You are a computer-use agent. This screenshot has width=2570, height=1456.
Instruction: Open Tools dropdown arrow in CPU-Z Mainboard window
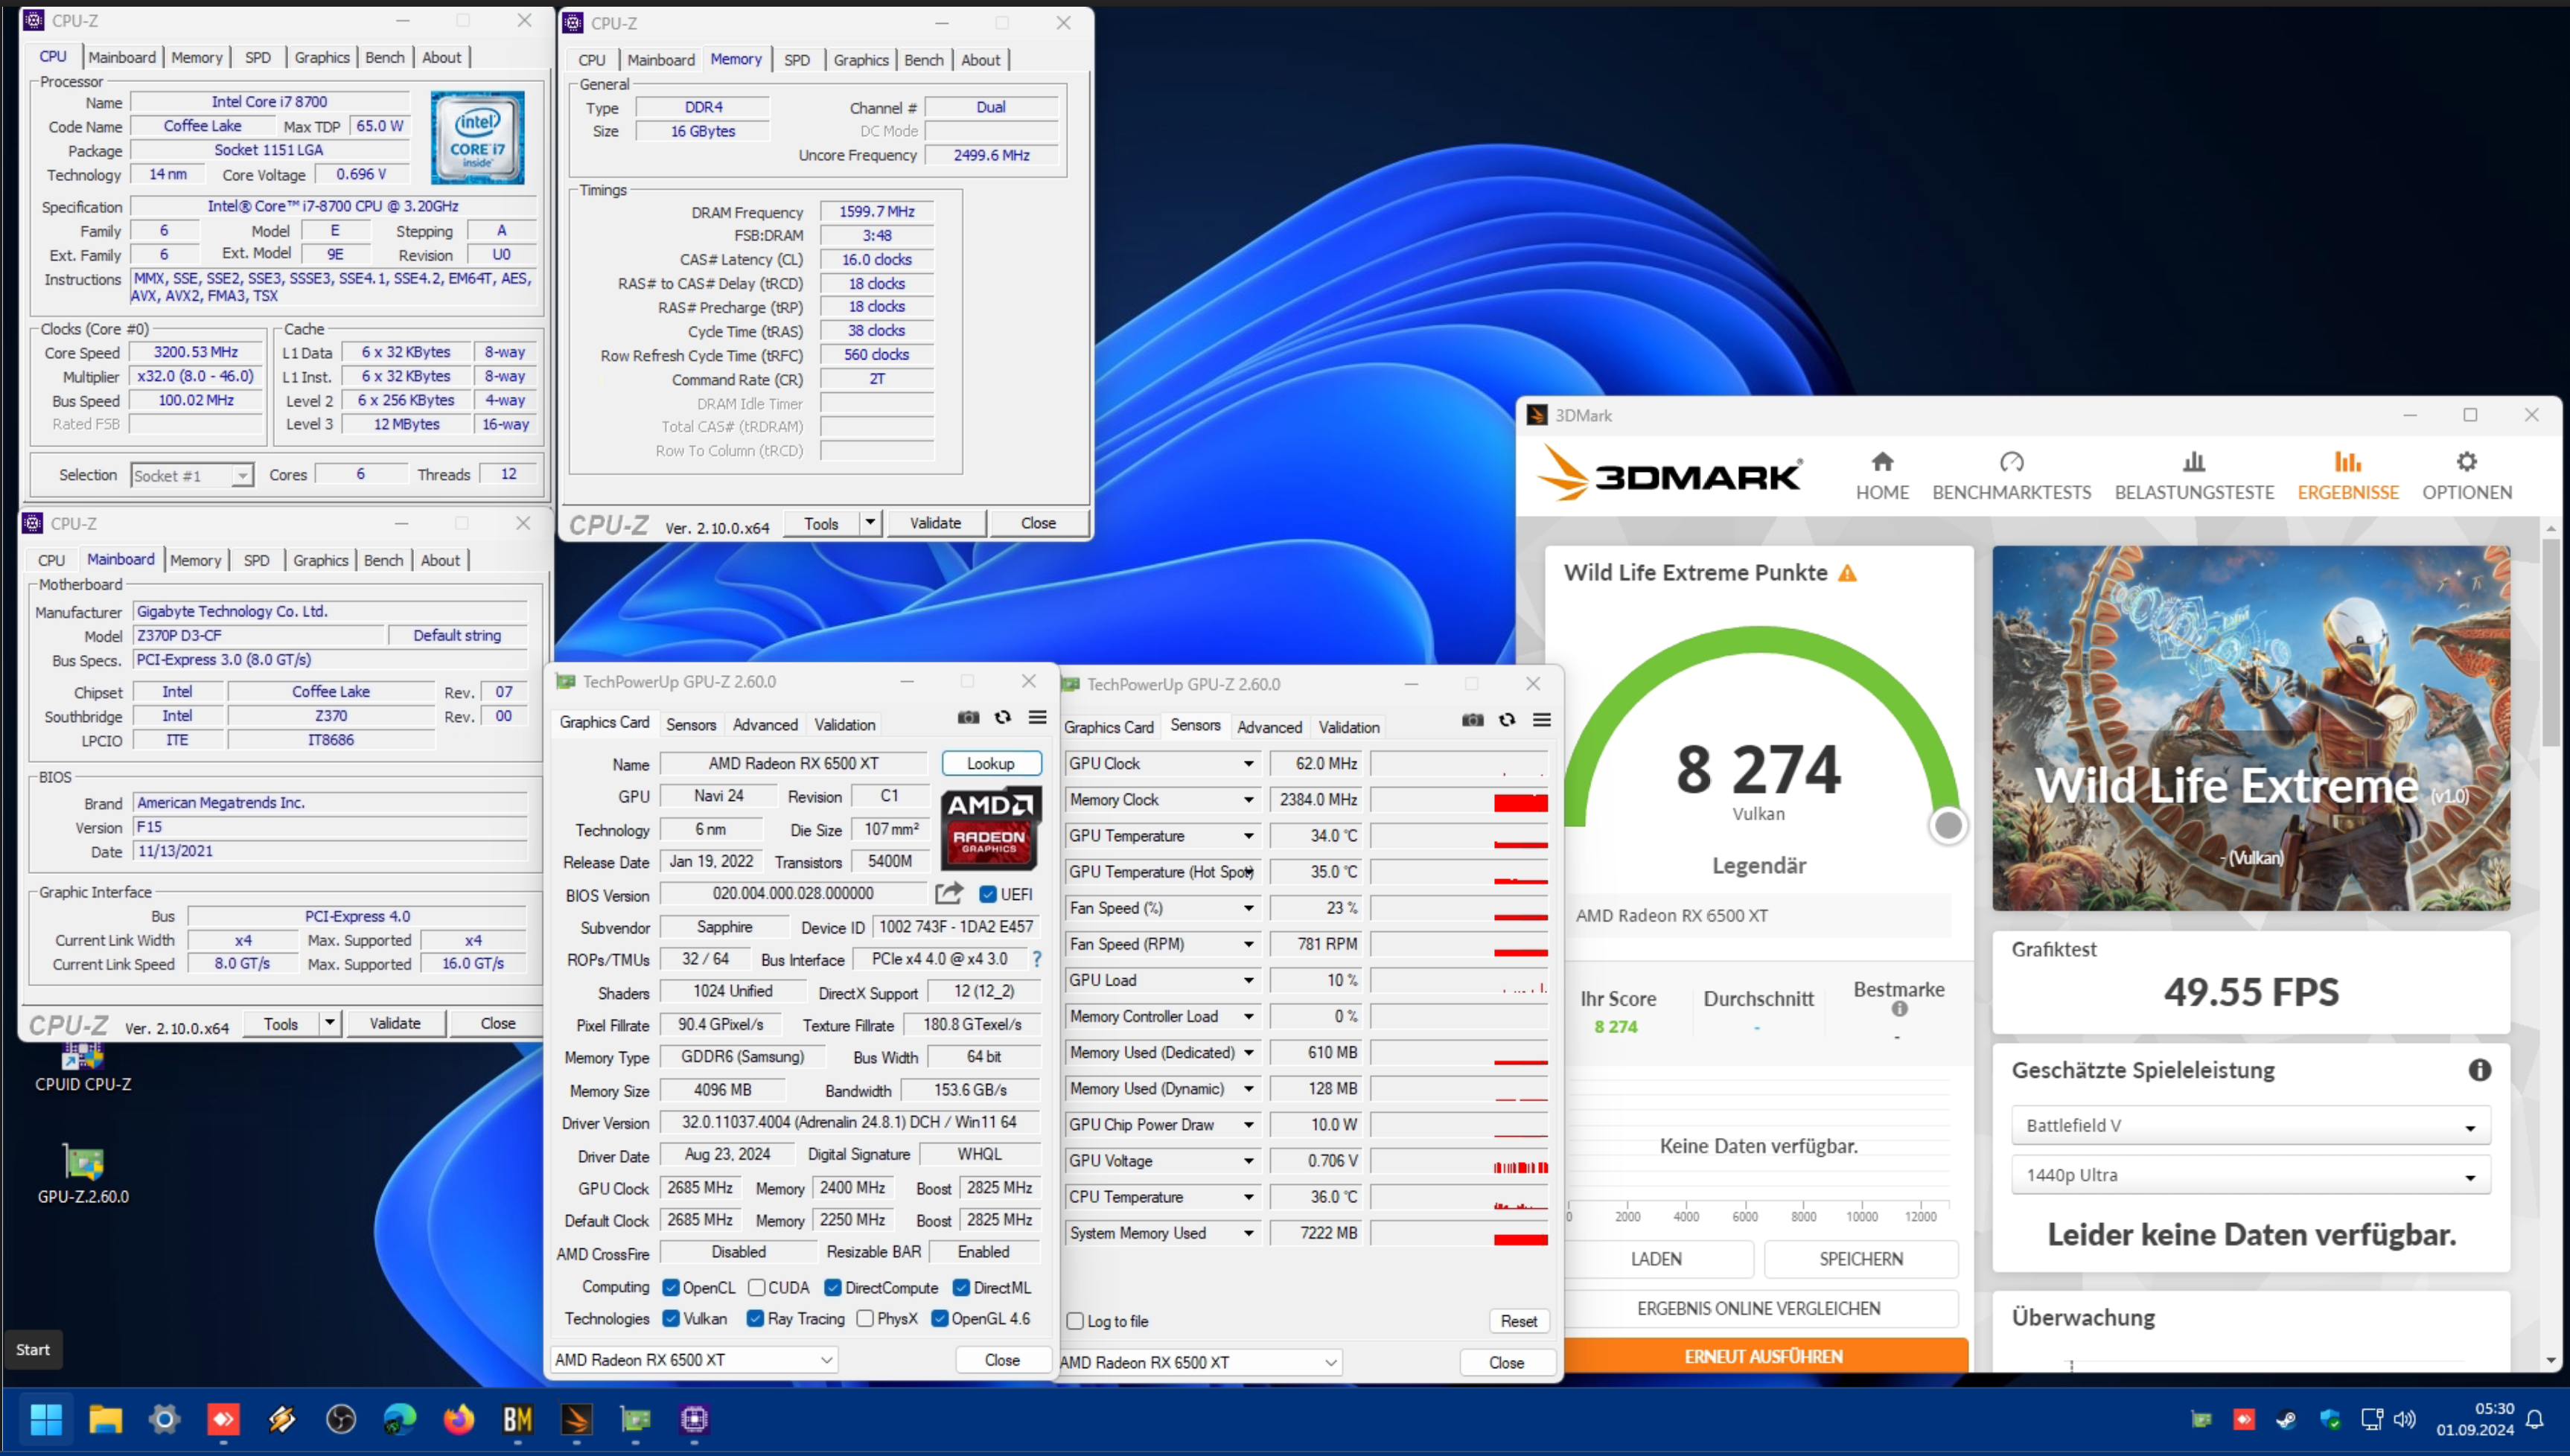click(329, 1023)
